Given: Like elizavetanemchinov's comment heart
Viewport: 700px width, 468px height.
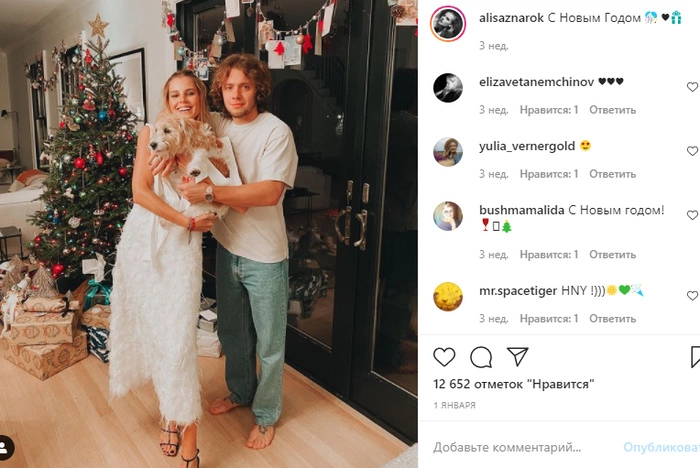Looking at the screenshot, I should 692,87.
